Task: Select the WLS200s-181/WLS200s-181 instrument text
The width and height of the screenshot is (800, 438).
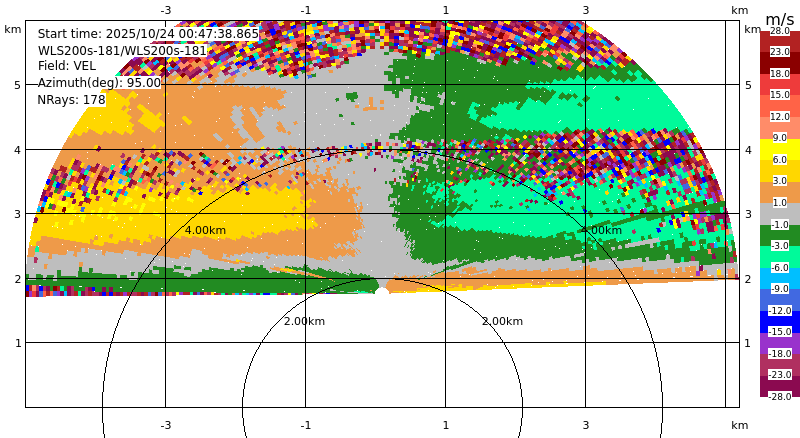Action: click(x=122, y=51)
